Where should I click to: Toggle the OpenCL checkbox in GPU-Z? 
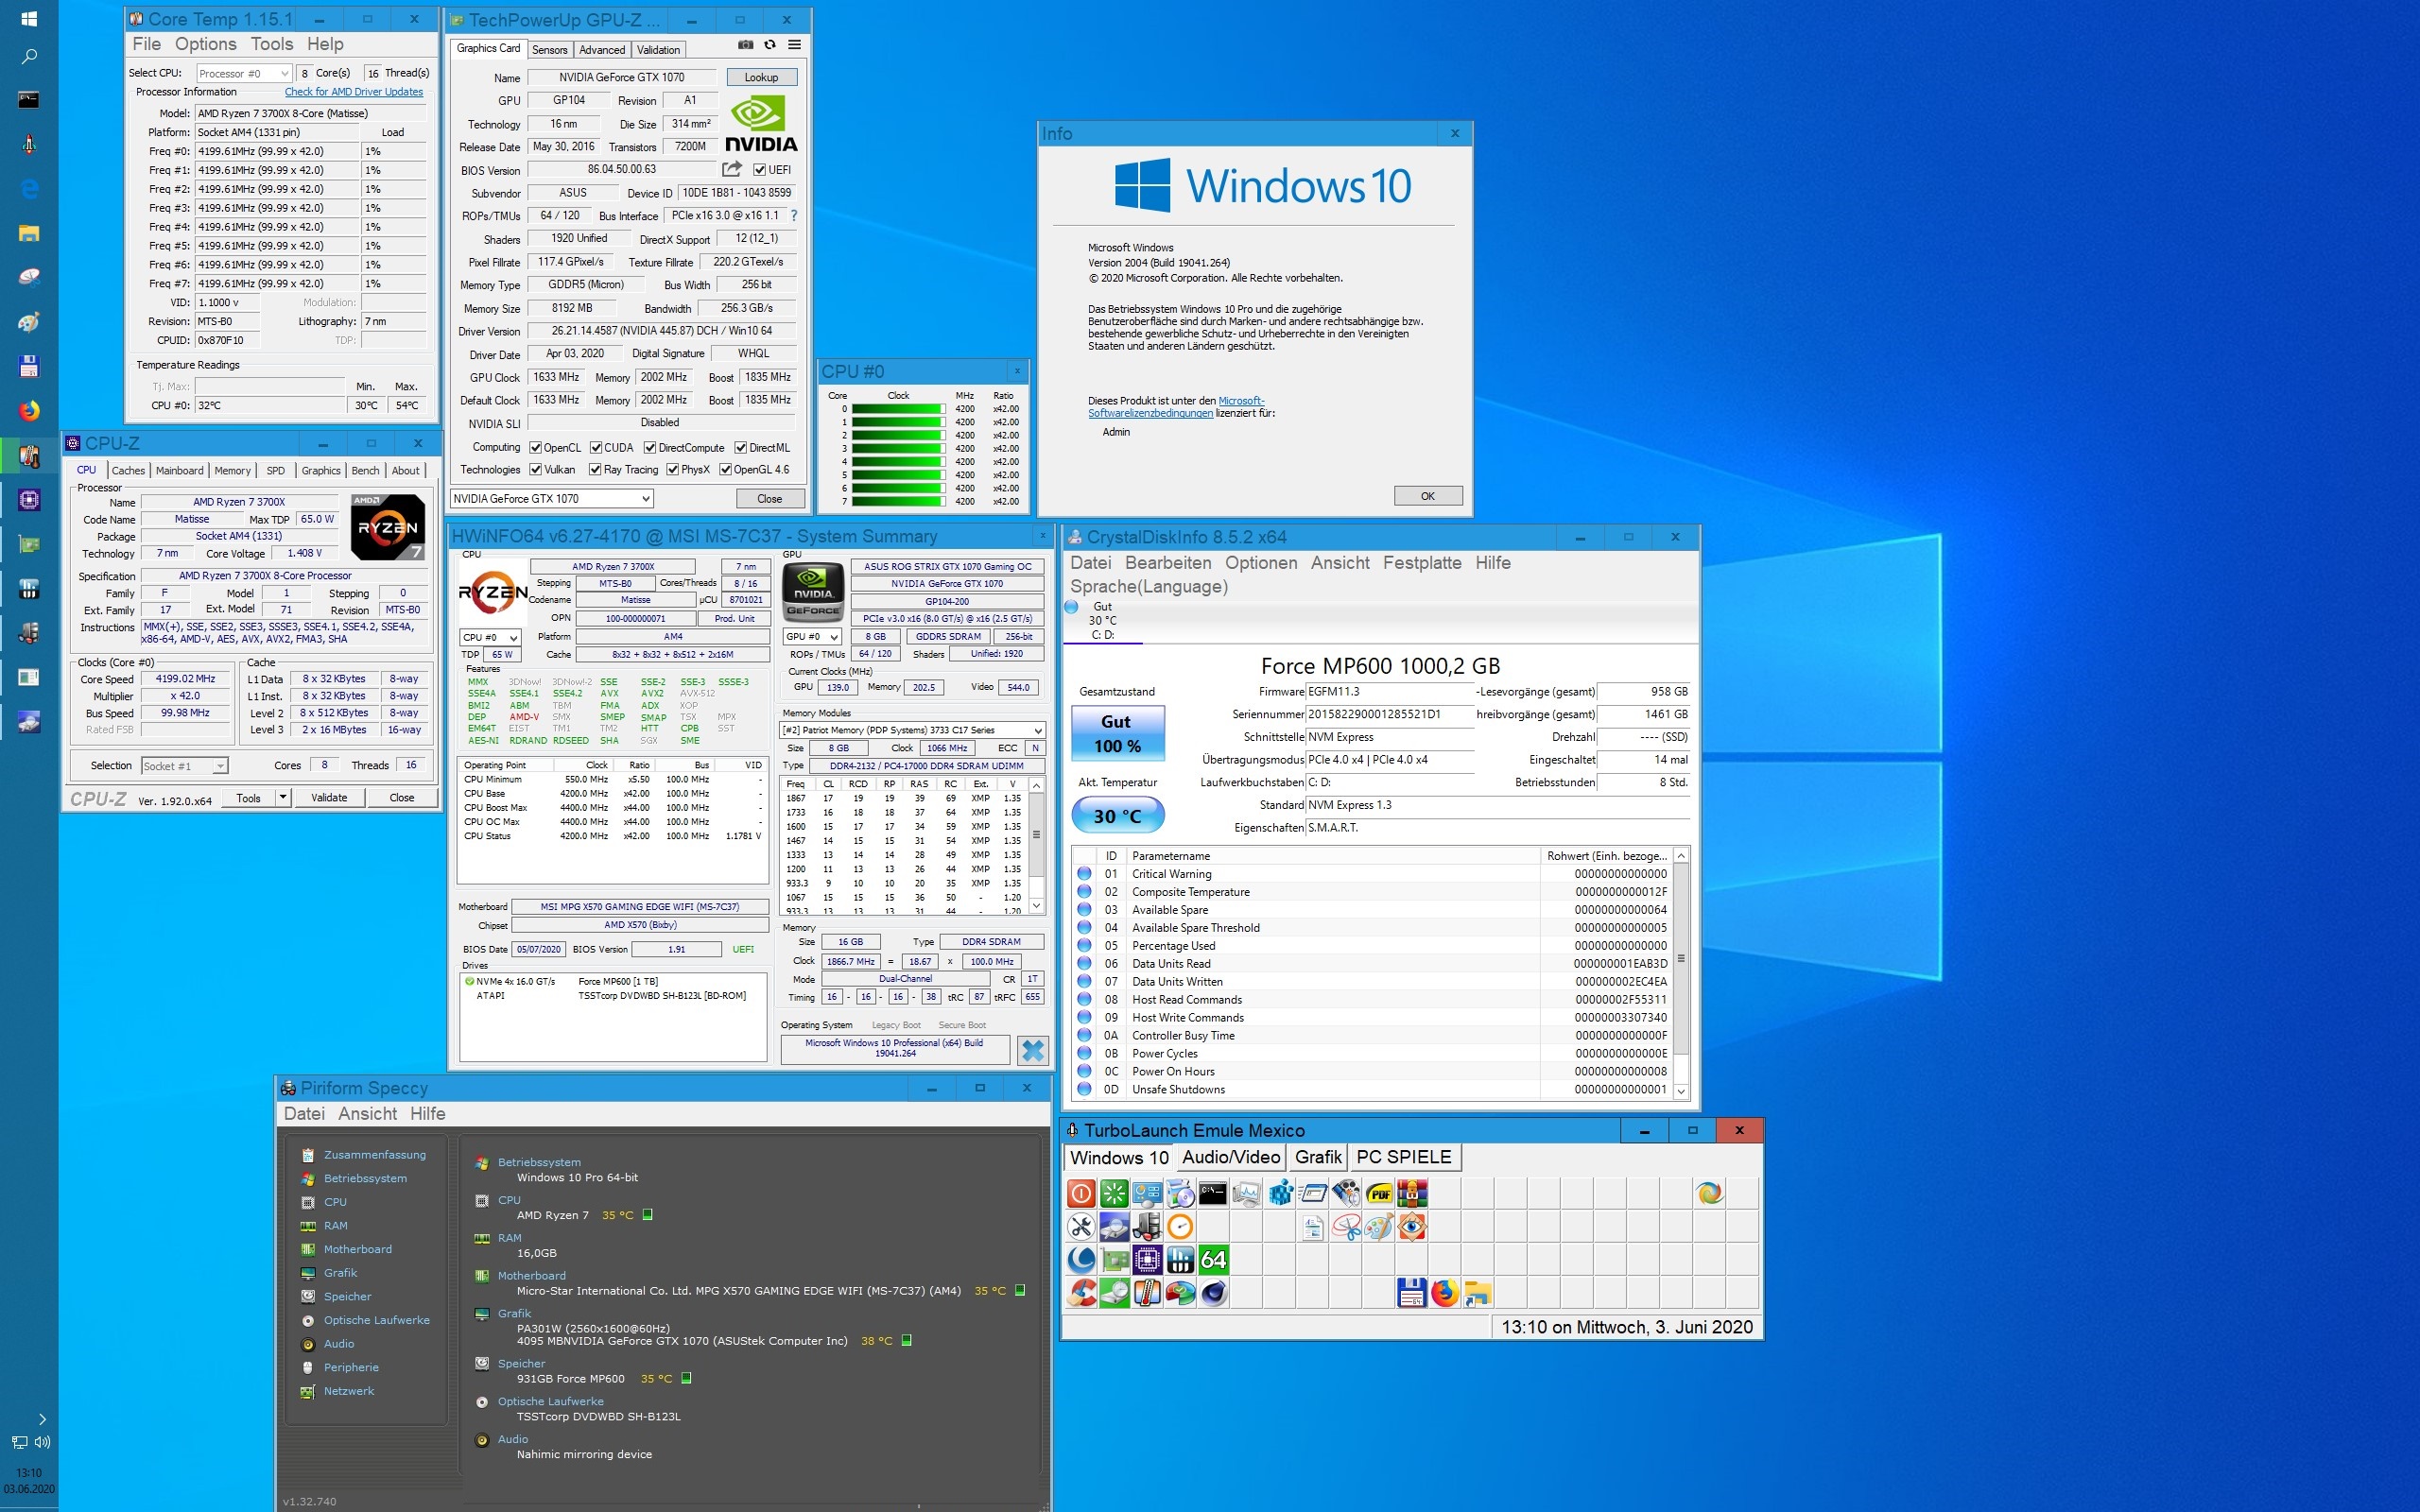(x=535, y=448)
